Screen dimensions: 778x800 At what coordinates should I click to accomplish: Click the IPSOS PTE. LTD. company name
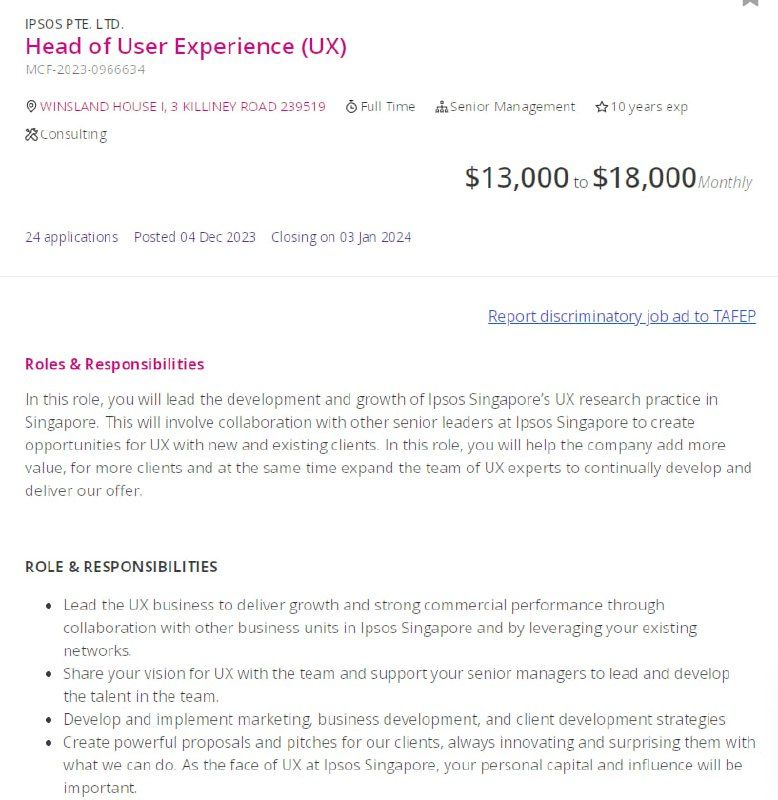[x=74, y=24]
